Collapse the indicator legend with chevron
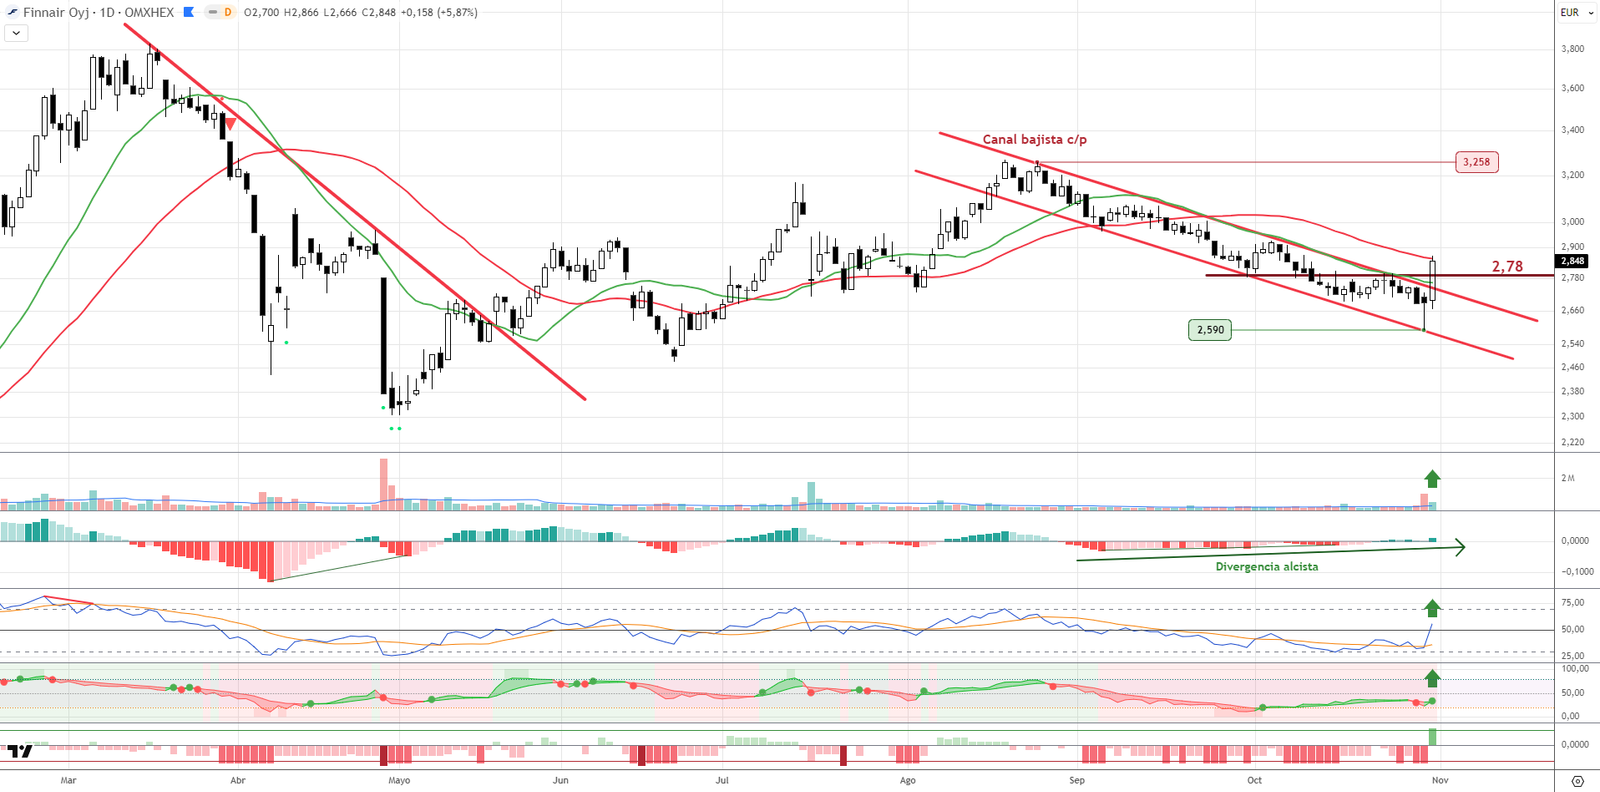 pyautogui.click(x=16, y=33)
